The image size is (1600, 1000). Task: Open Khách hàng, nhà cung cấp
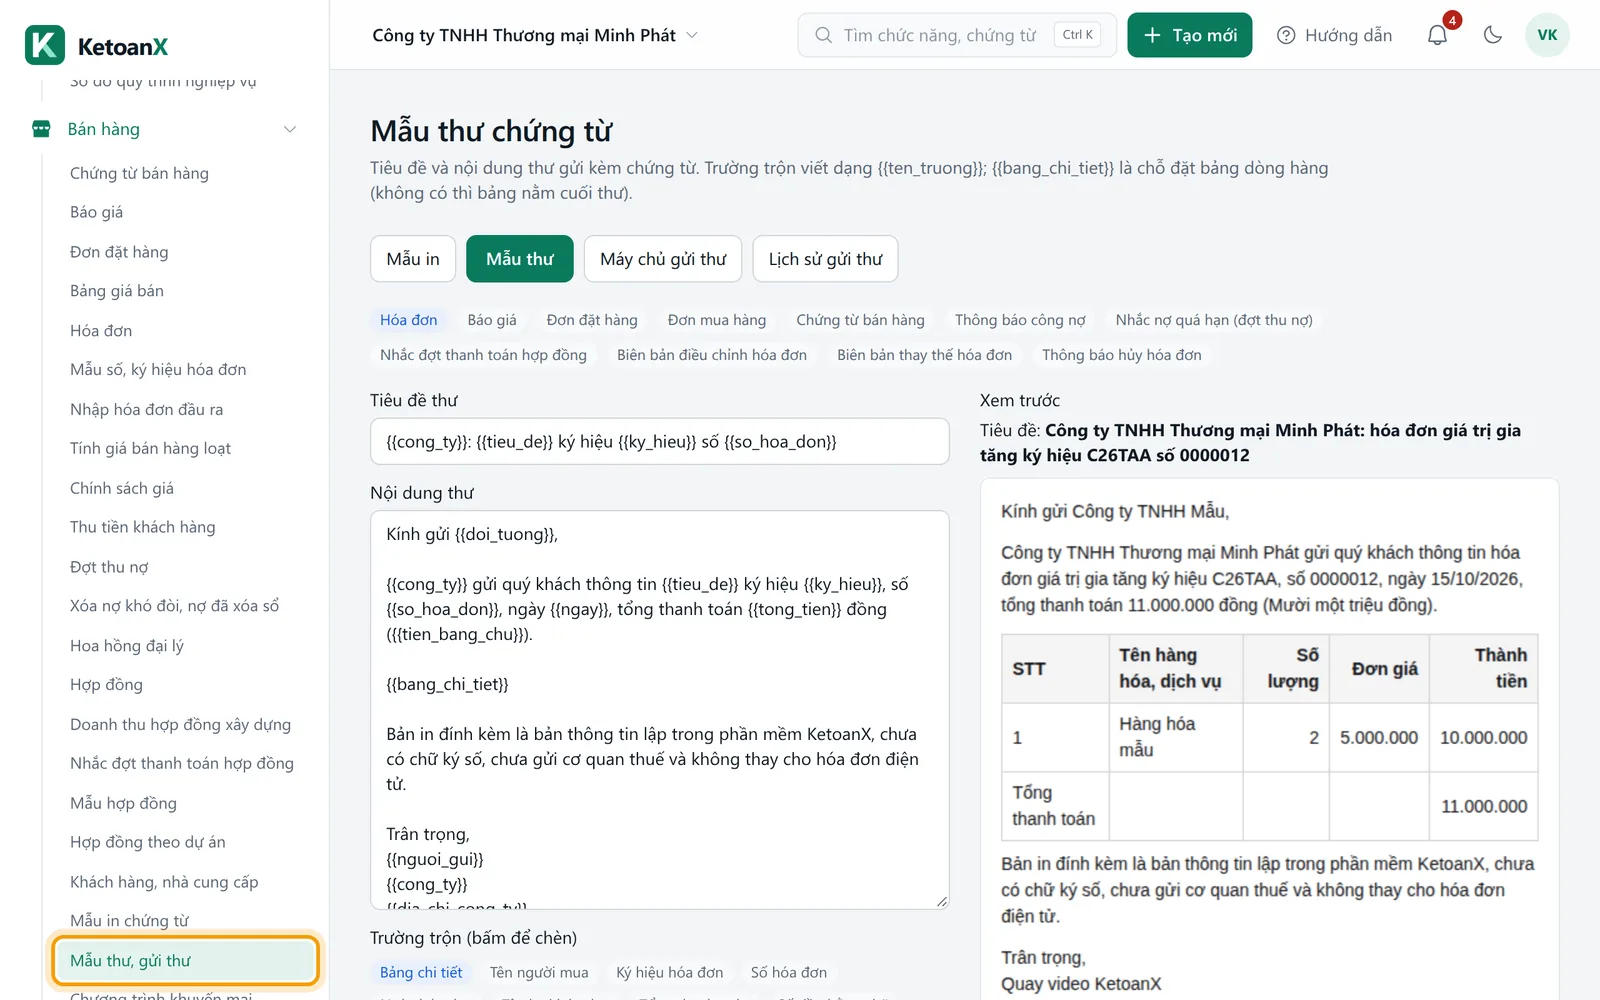point(164,882)
